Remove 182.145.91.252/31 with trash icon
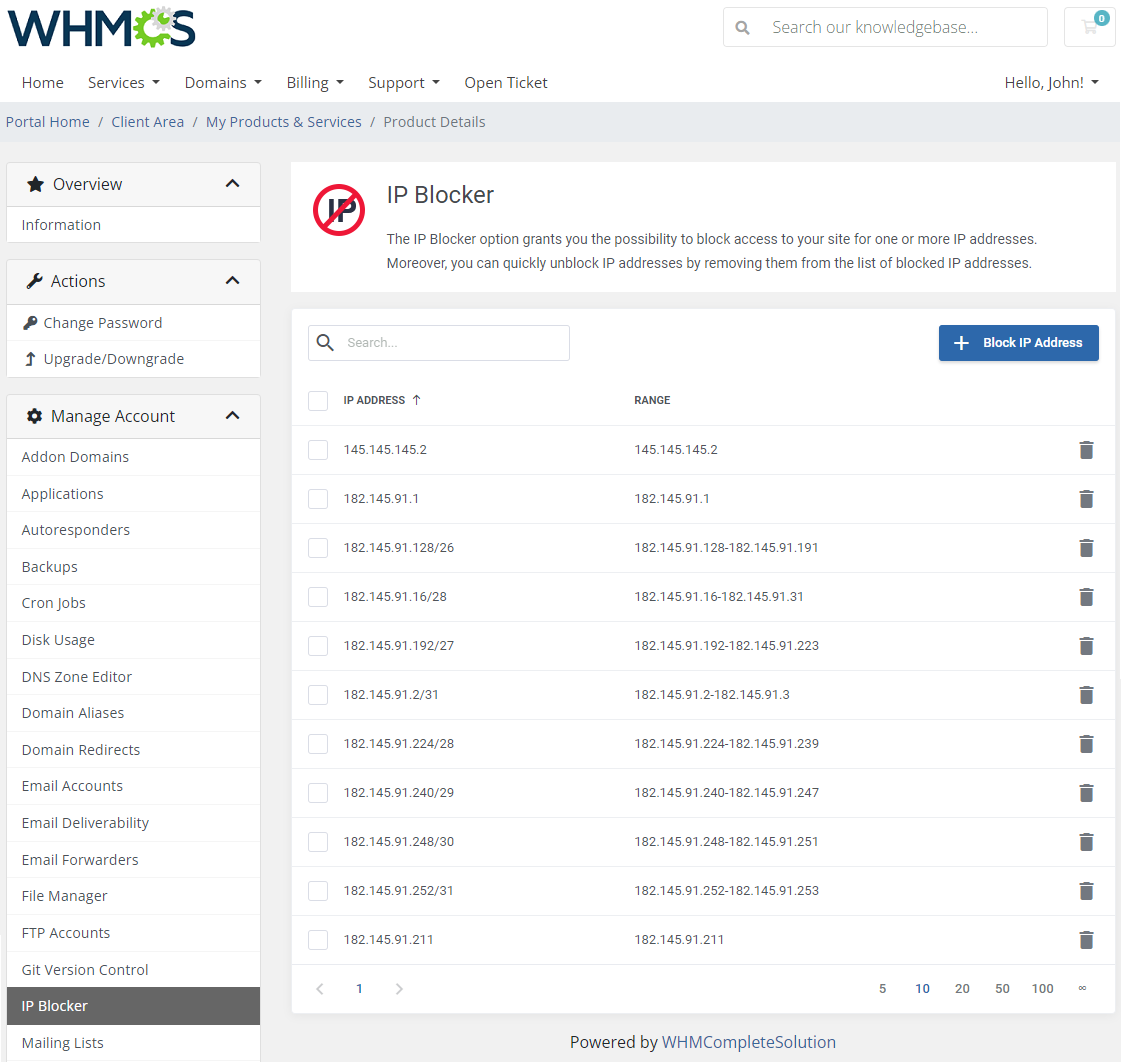The image size is (1121, 1062). 1086,890
